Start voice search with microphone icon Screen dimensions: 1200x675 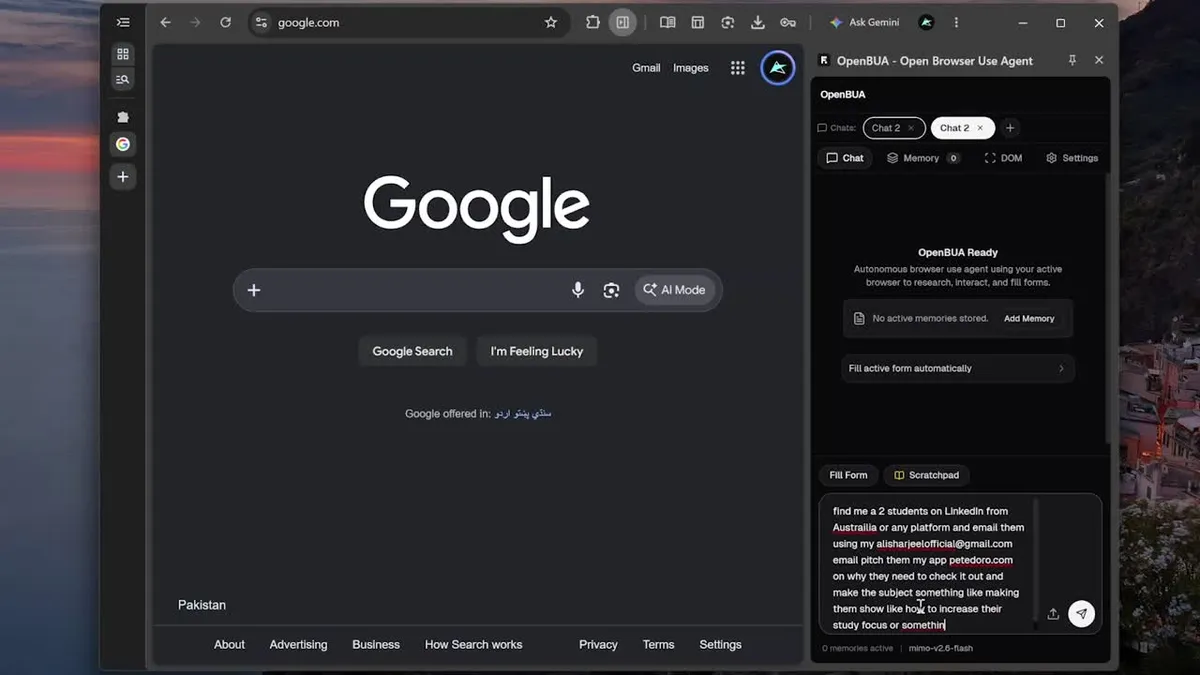point(578,290)
